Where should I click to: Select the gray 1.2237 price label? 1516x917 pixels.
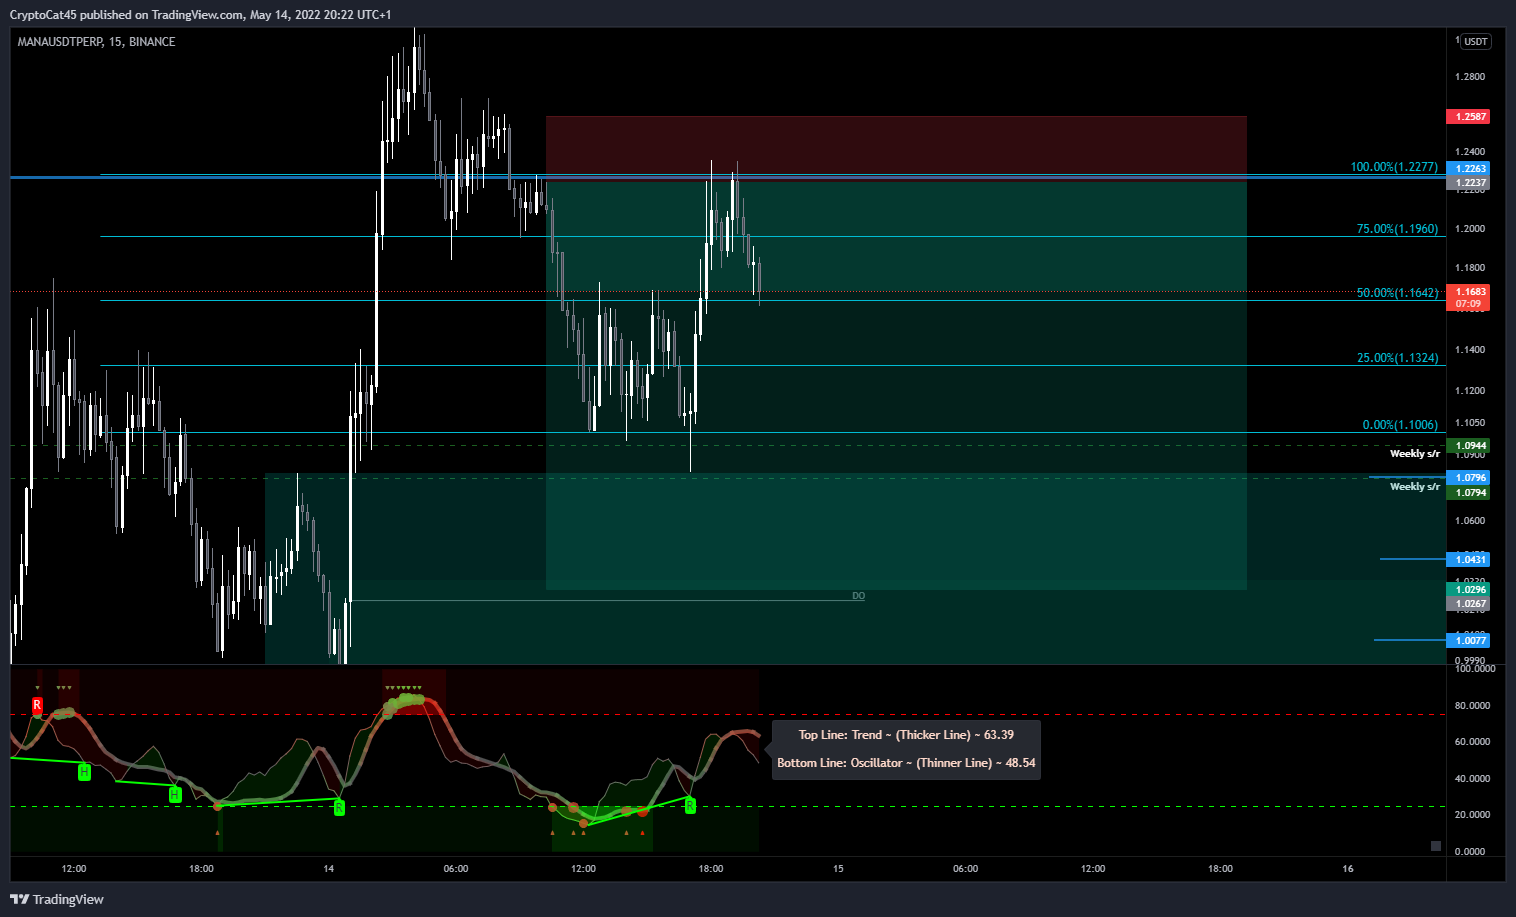[1468, 183]
